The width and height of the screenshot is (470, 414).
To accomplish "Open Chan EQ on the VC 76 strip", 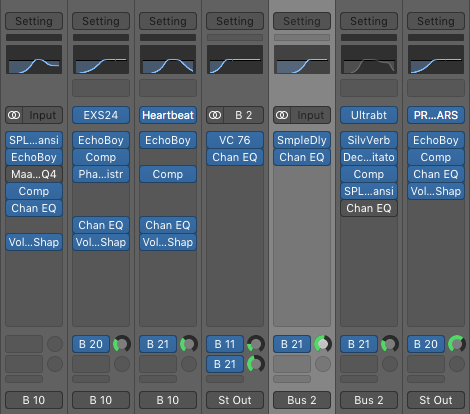I will click(x=235, y=157).
